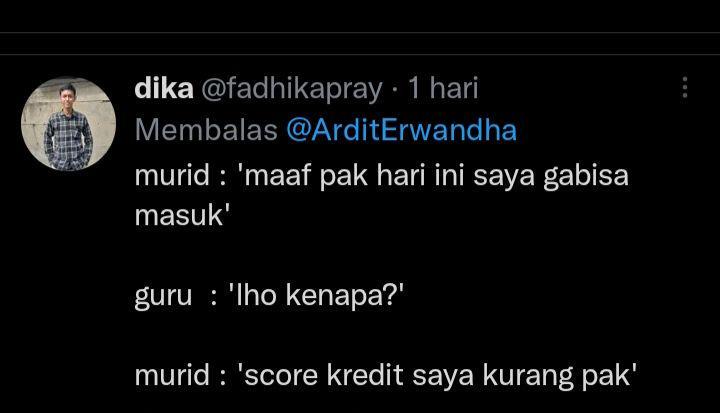Click the Membalas label
The image size is (720, 413).
206,130
